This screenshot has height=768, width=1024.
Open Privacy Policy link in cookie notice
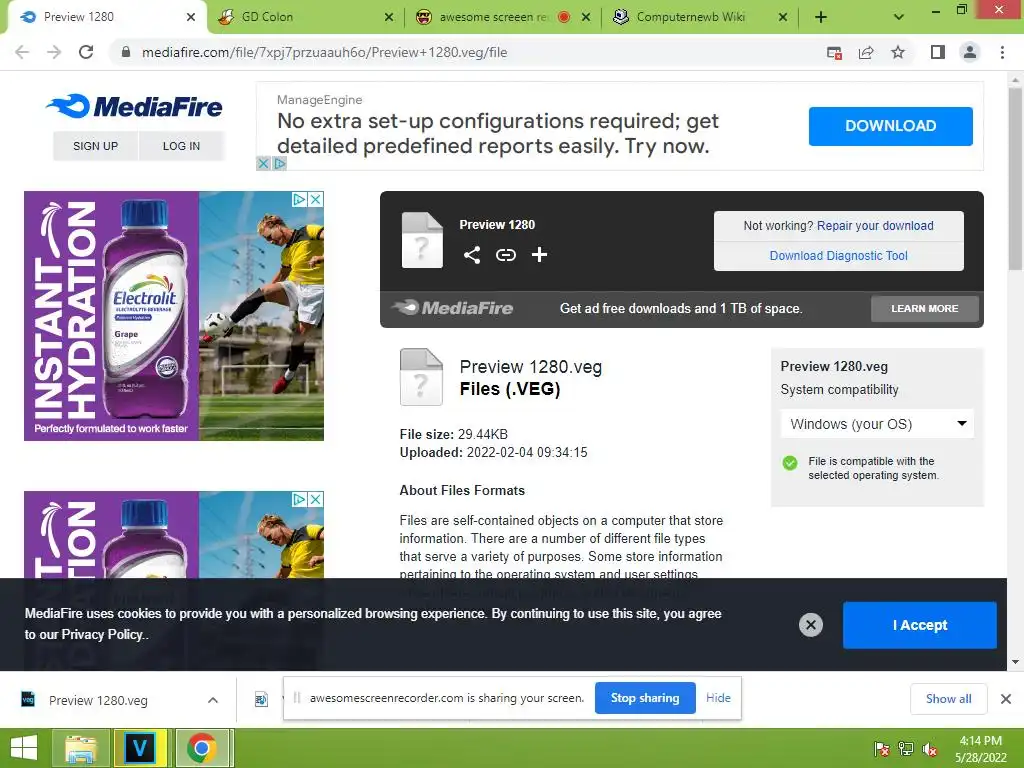tap(101, 635)
